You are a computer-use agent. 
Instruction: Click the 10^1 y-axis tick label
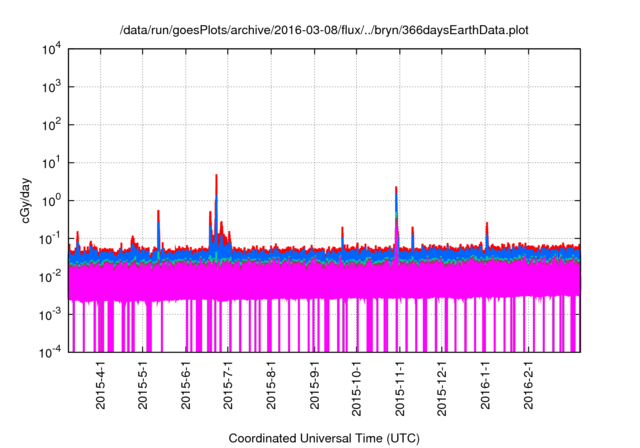[x=52, y=163]
